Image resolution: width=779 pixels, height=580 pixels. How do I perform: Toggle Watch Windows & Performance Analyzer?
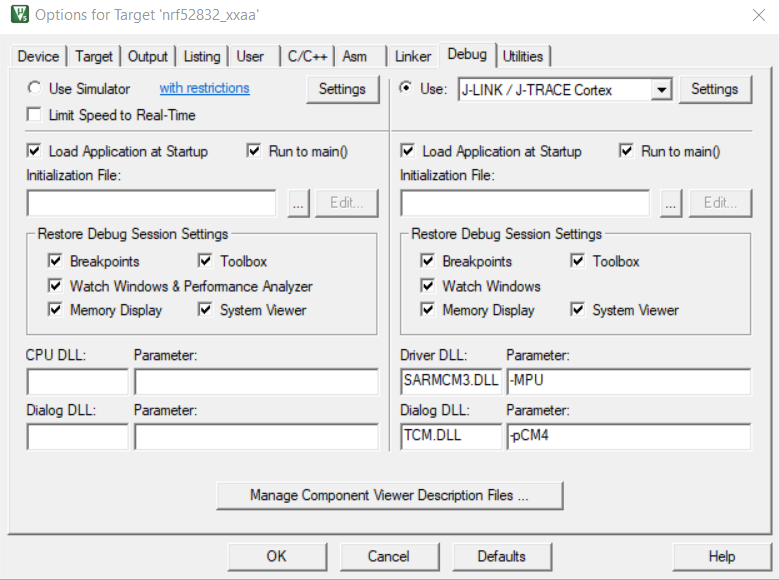pos(55,285)
